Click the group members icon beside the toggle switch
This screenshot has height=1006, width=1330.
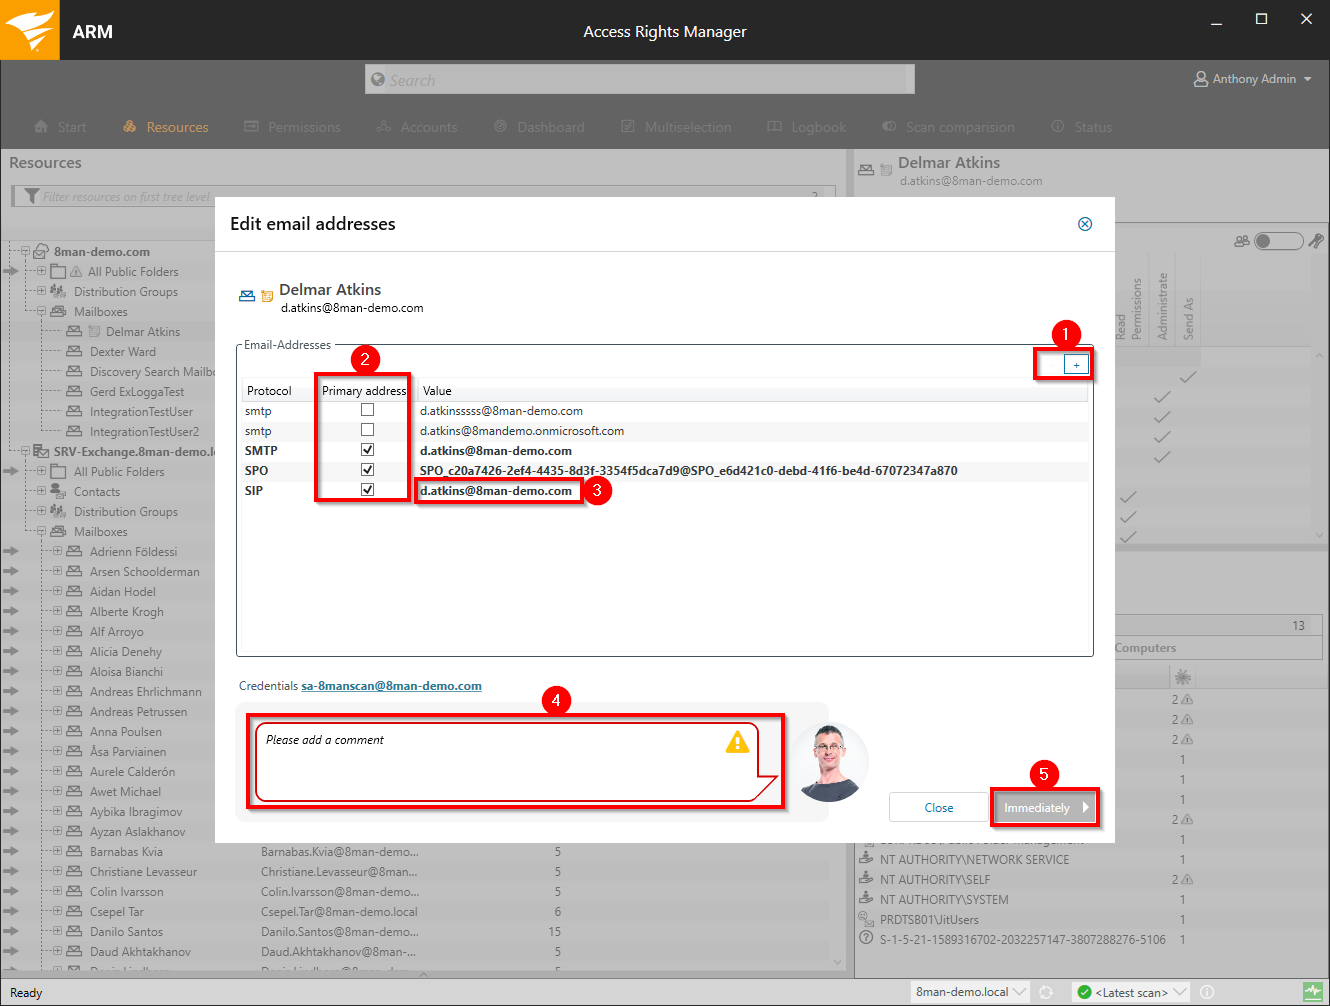(1242, 241)
